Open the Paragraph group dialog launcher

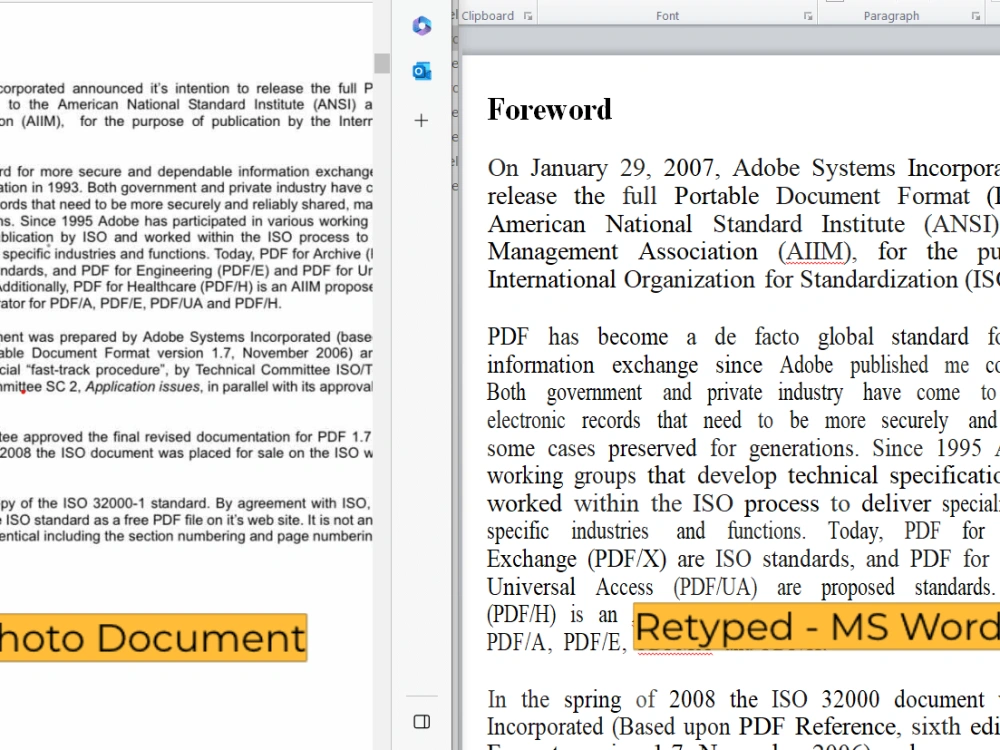tap(976, 16)
